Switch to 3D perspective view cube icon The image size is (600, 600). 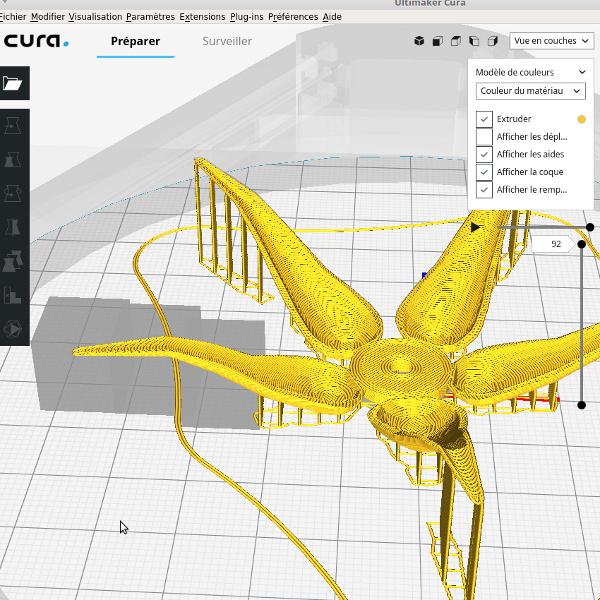[x=419, y=41]
